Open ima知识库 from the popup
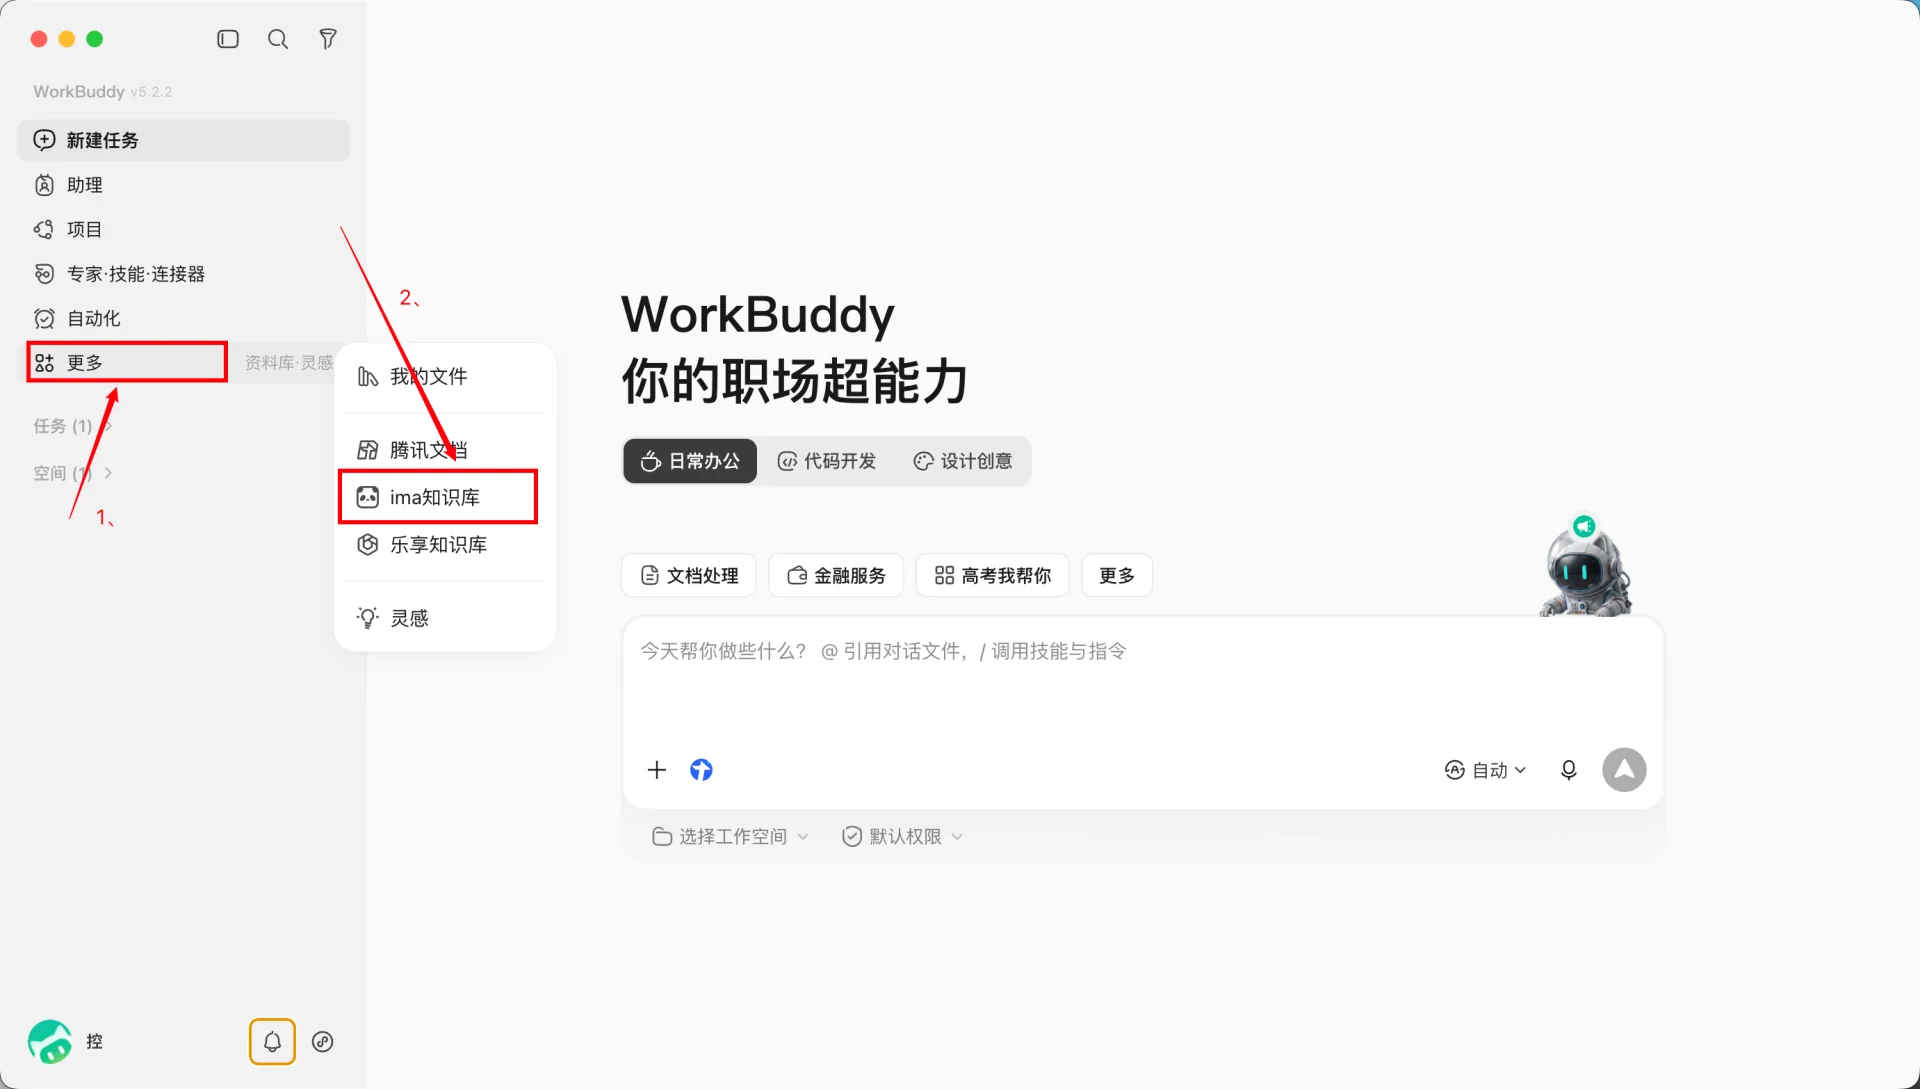1920x1089 pixels. click(438, 497)
